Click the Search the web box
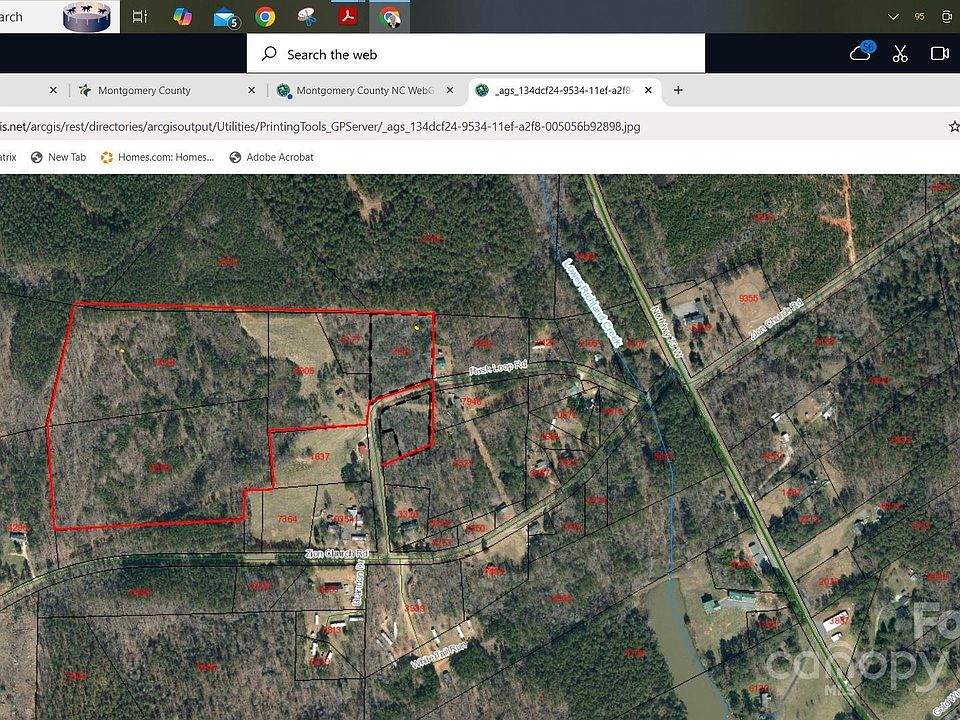Viewport: 960px width, 720px height. (x=475, y=54)
